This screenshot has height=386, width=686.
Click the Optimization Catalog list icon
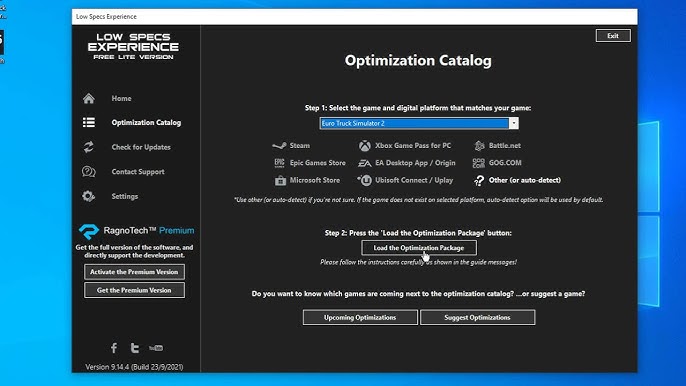[89, 123]
